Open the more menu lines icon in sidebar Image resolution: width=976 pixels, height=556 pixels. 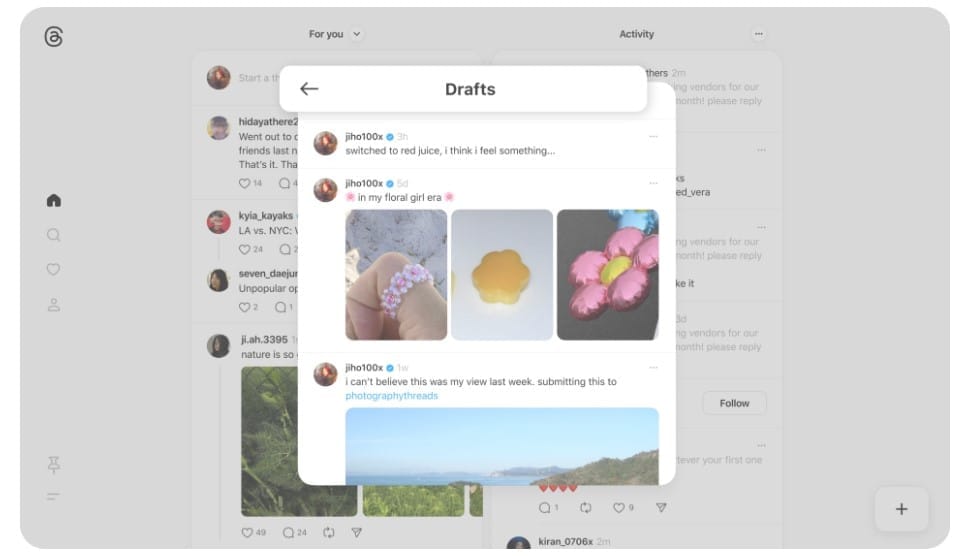[x=54, y=496]
